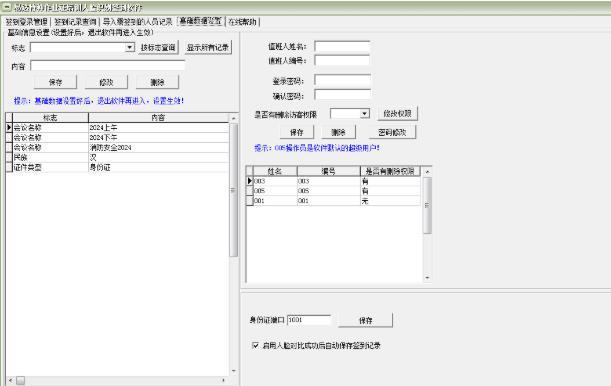Click the 修改权限 button
Viewport: 611px width, 386px height.
point(397,113)
